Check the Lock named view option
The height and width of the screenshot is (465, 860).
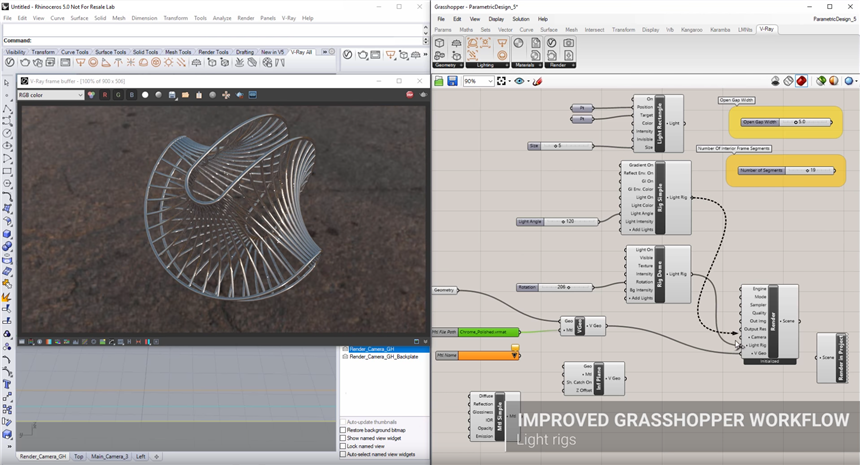345,446
